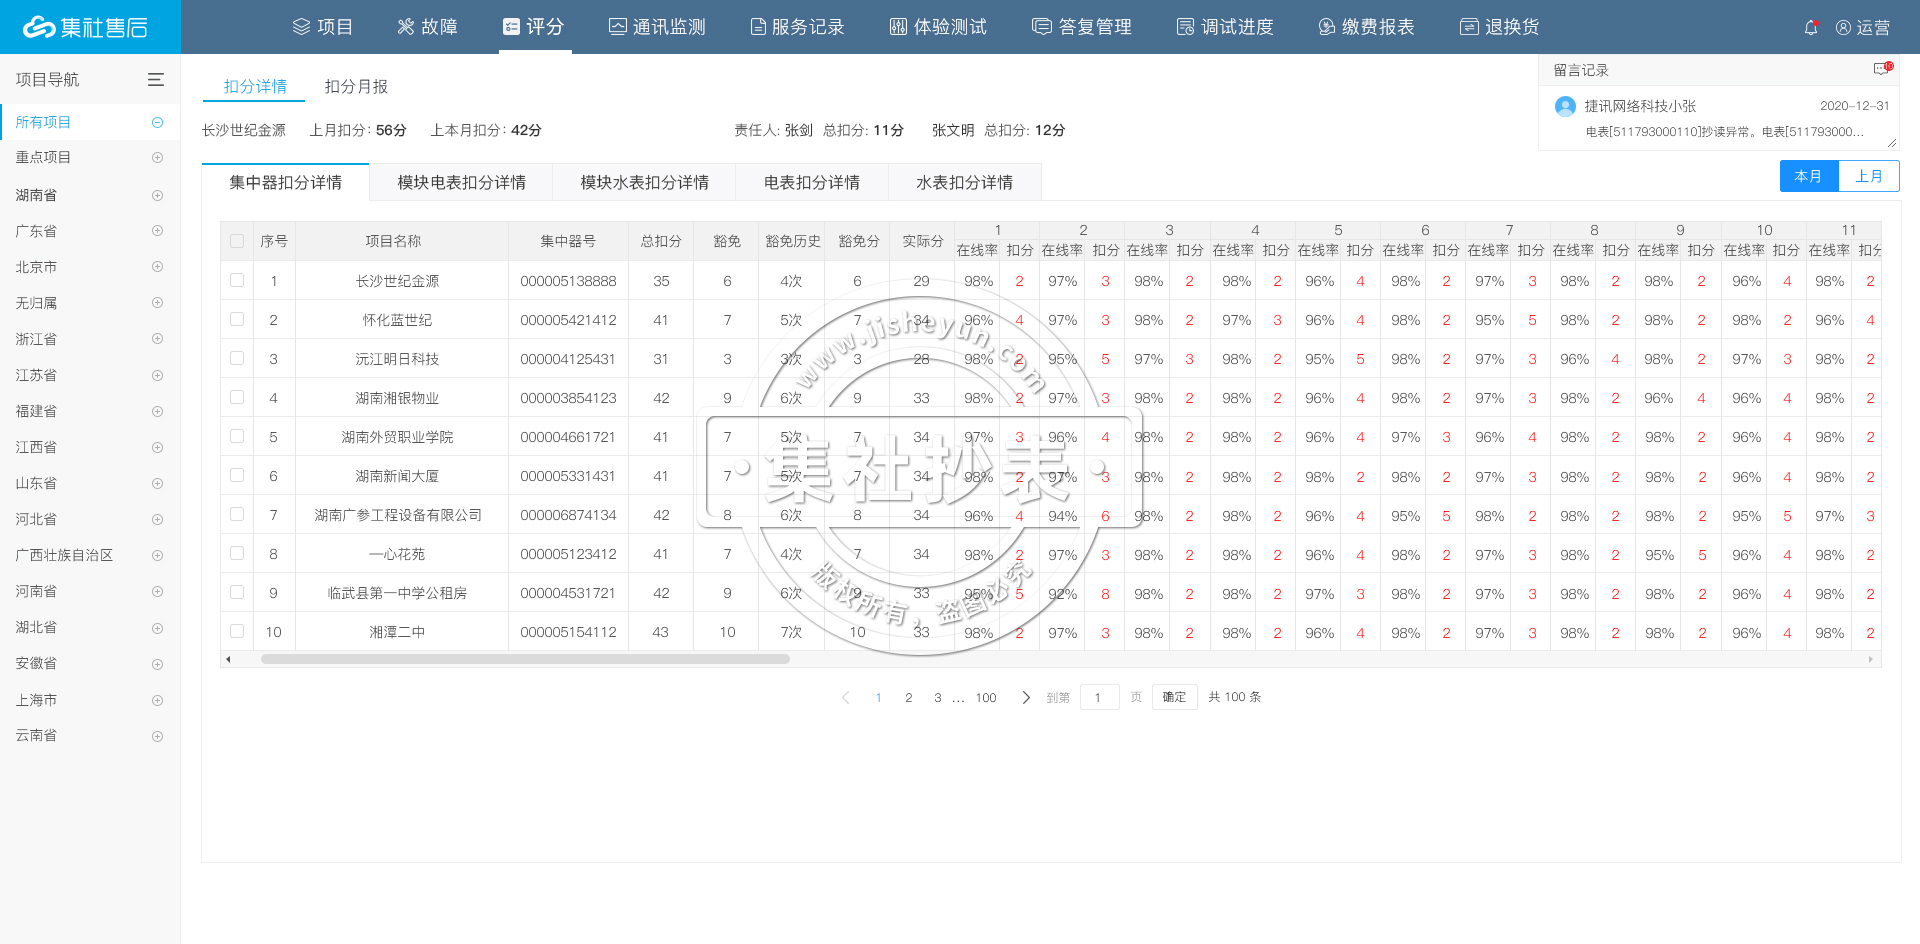
Task: Click the 上月 button
Action: click(x=1868, y=176)
